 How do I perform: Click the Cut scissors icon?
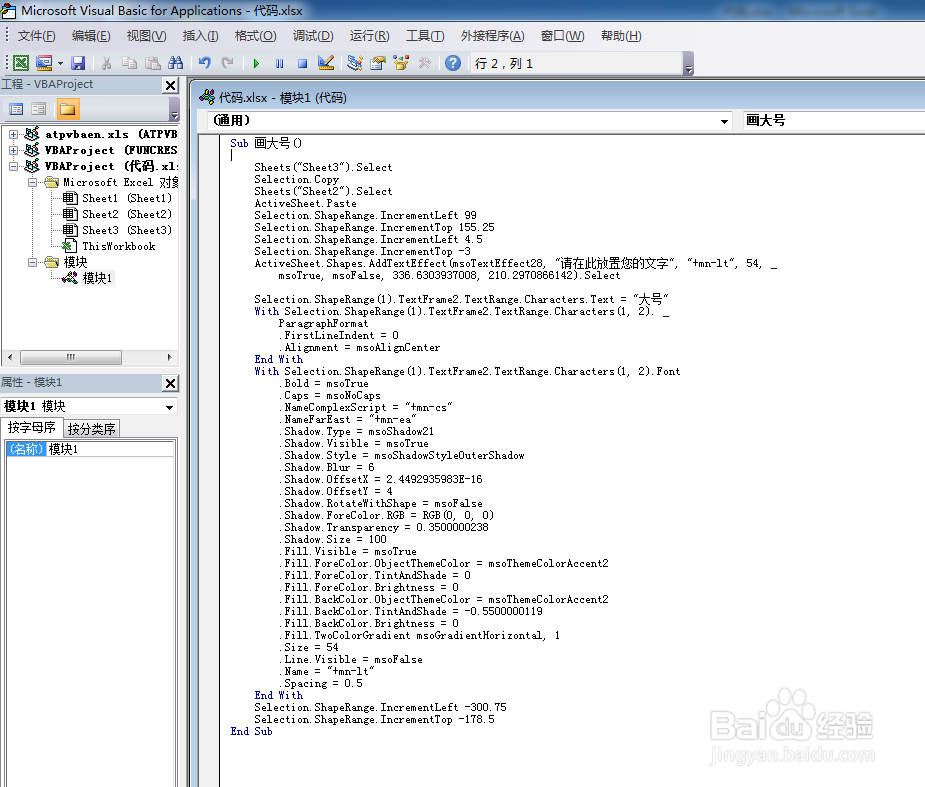pyautogui.click(x=106, y=63)
